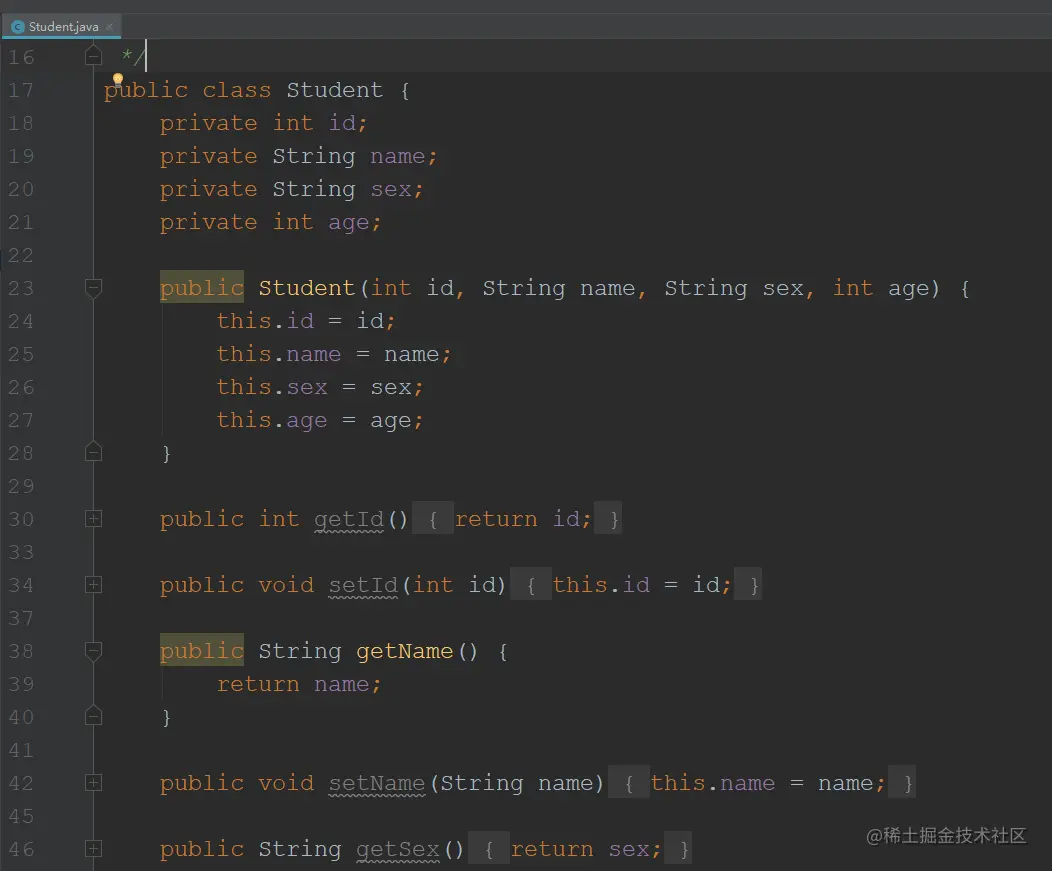Expand the folded setId method on line 34

coord(93,585)
